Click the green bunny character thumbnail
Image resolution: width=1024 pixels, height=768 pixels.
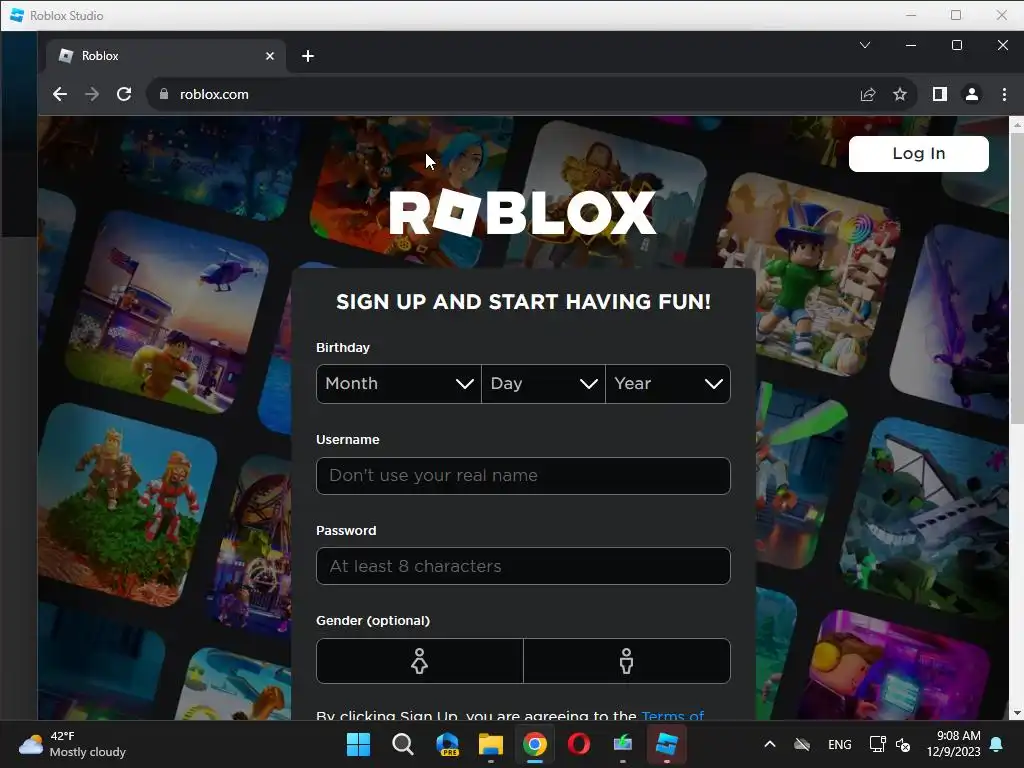click(x=810, y=274)
